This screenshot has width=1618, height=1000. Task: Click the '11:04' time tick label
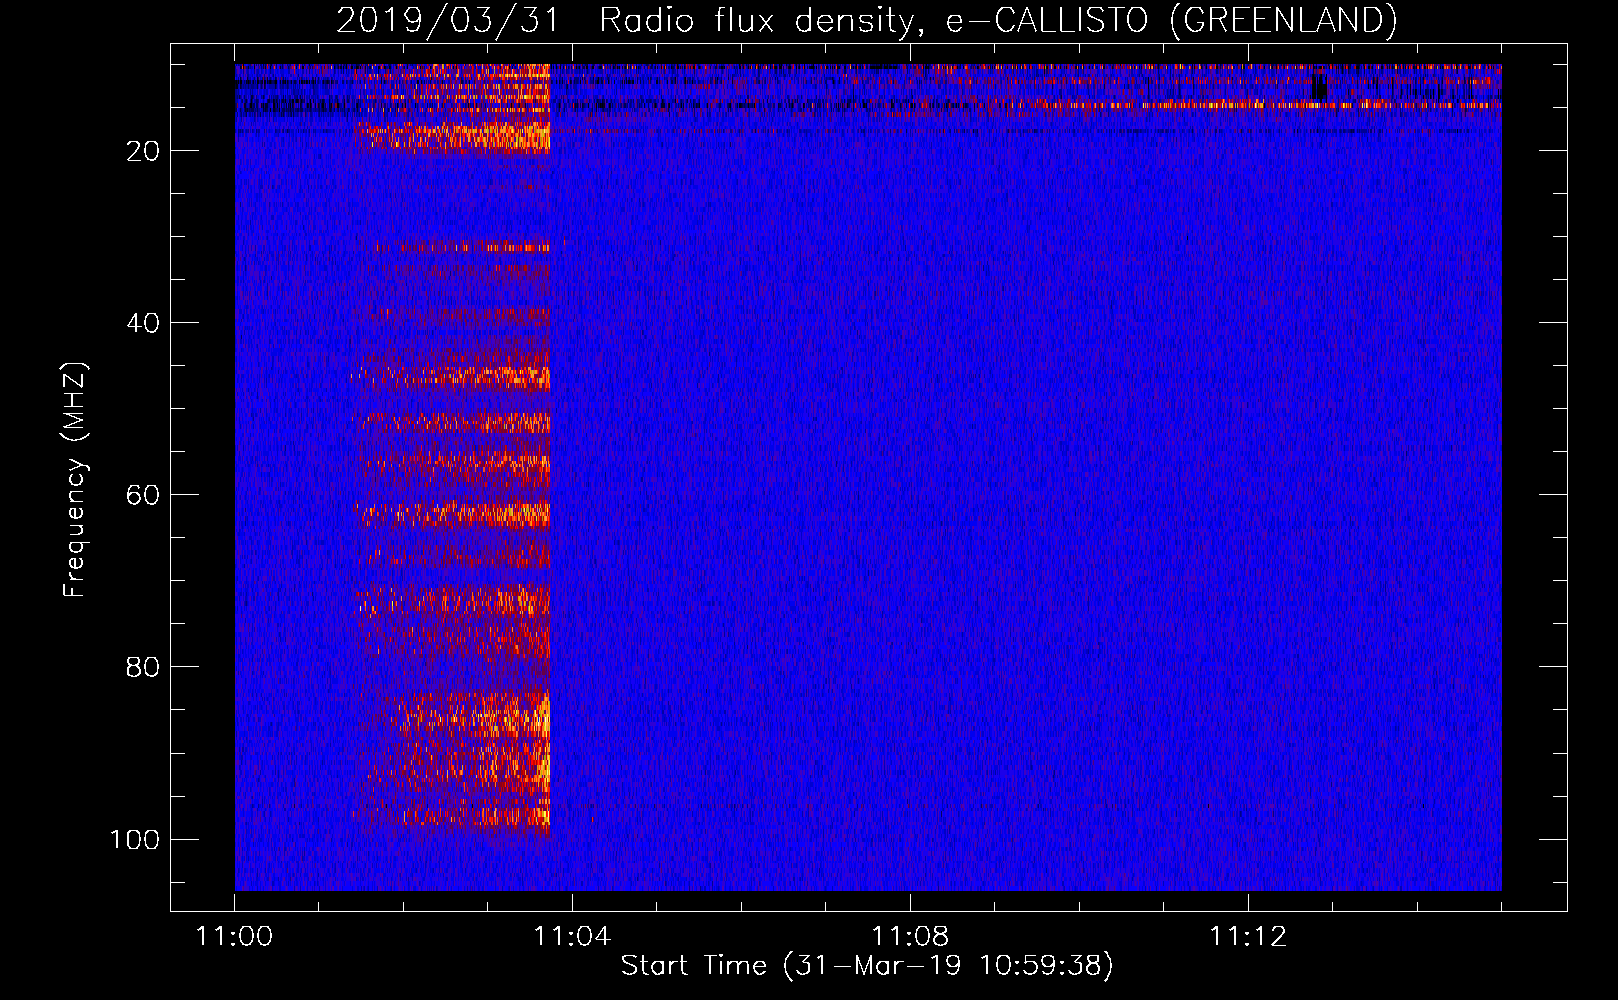[x=572, y=937]
